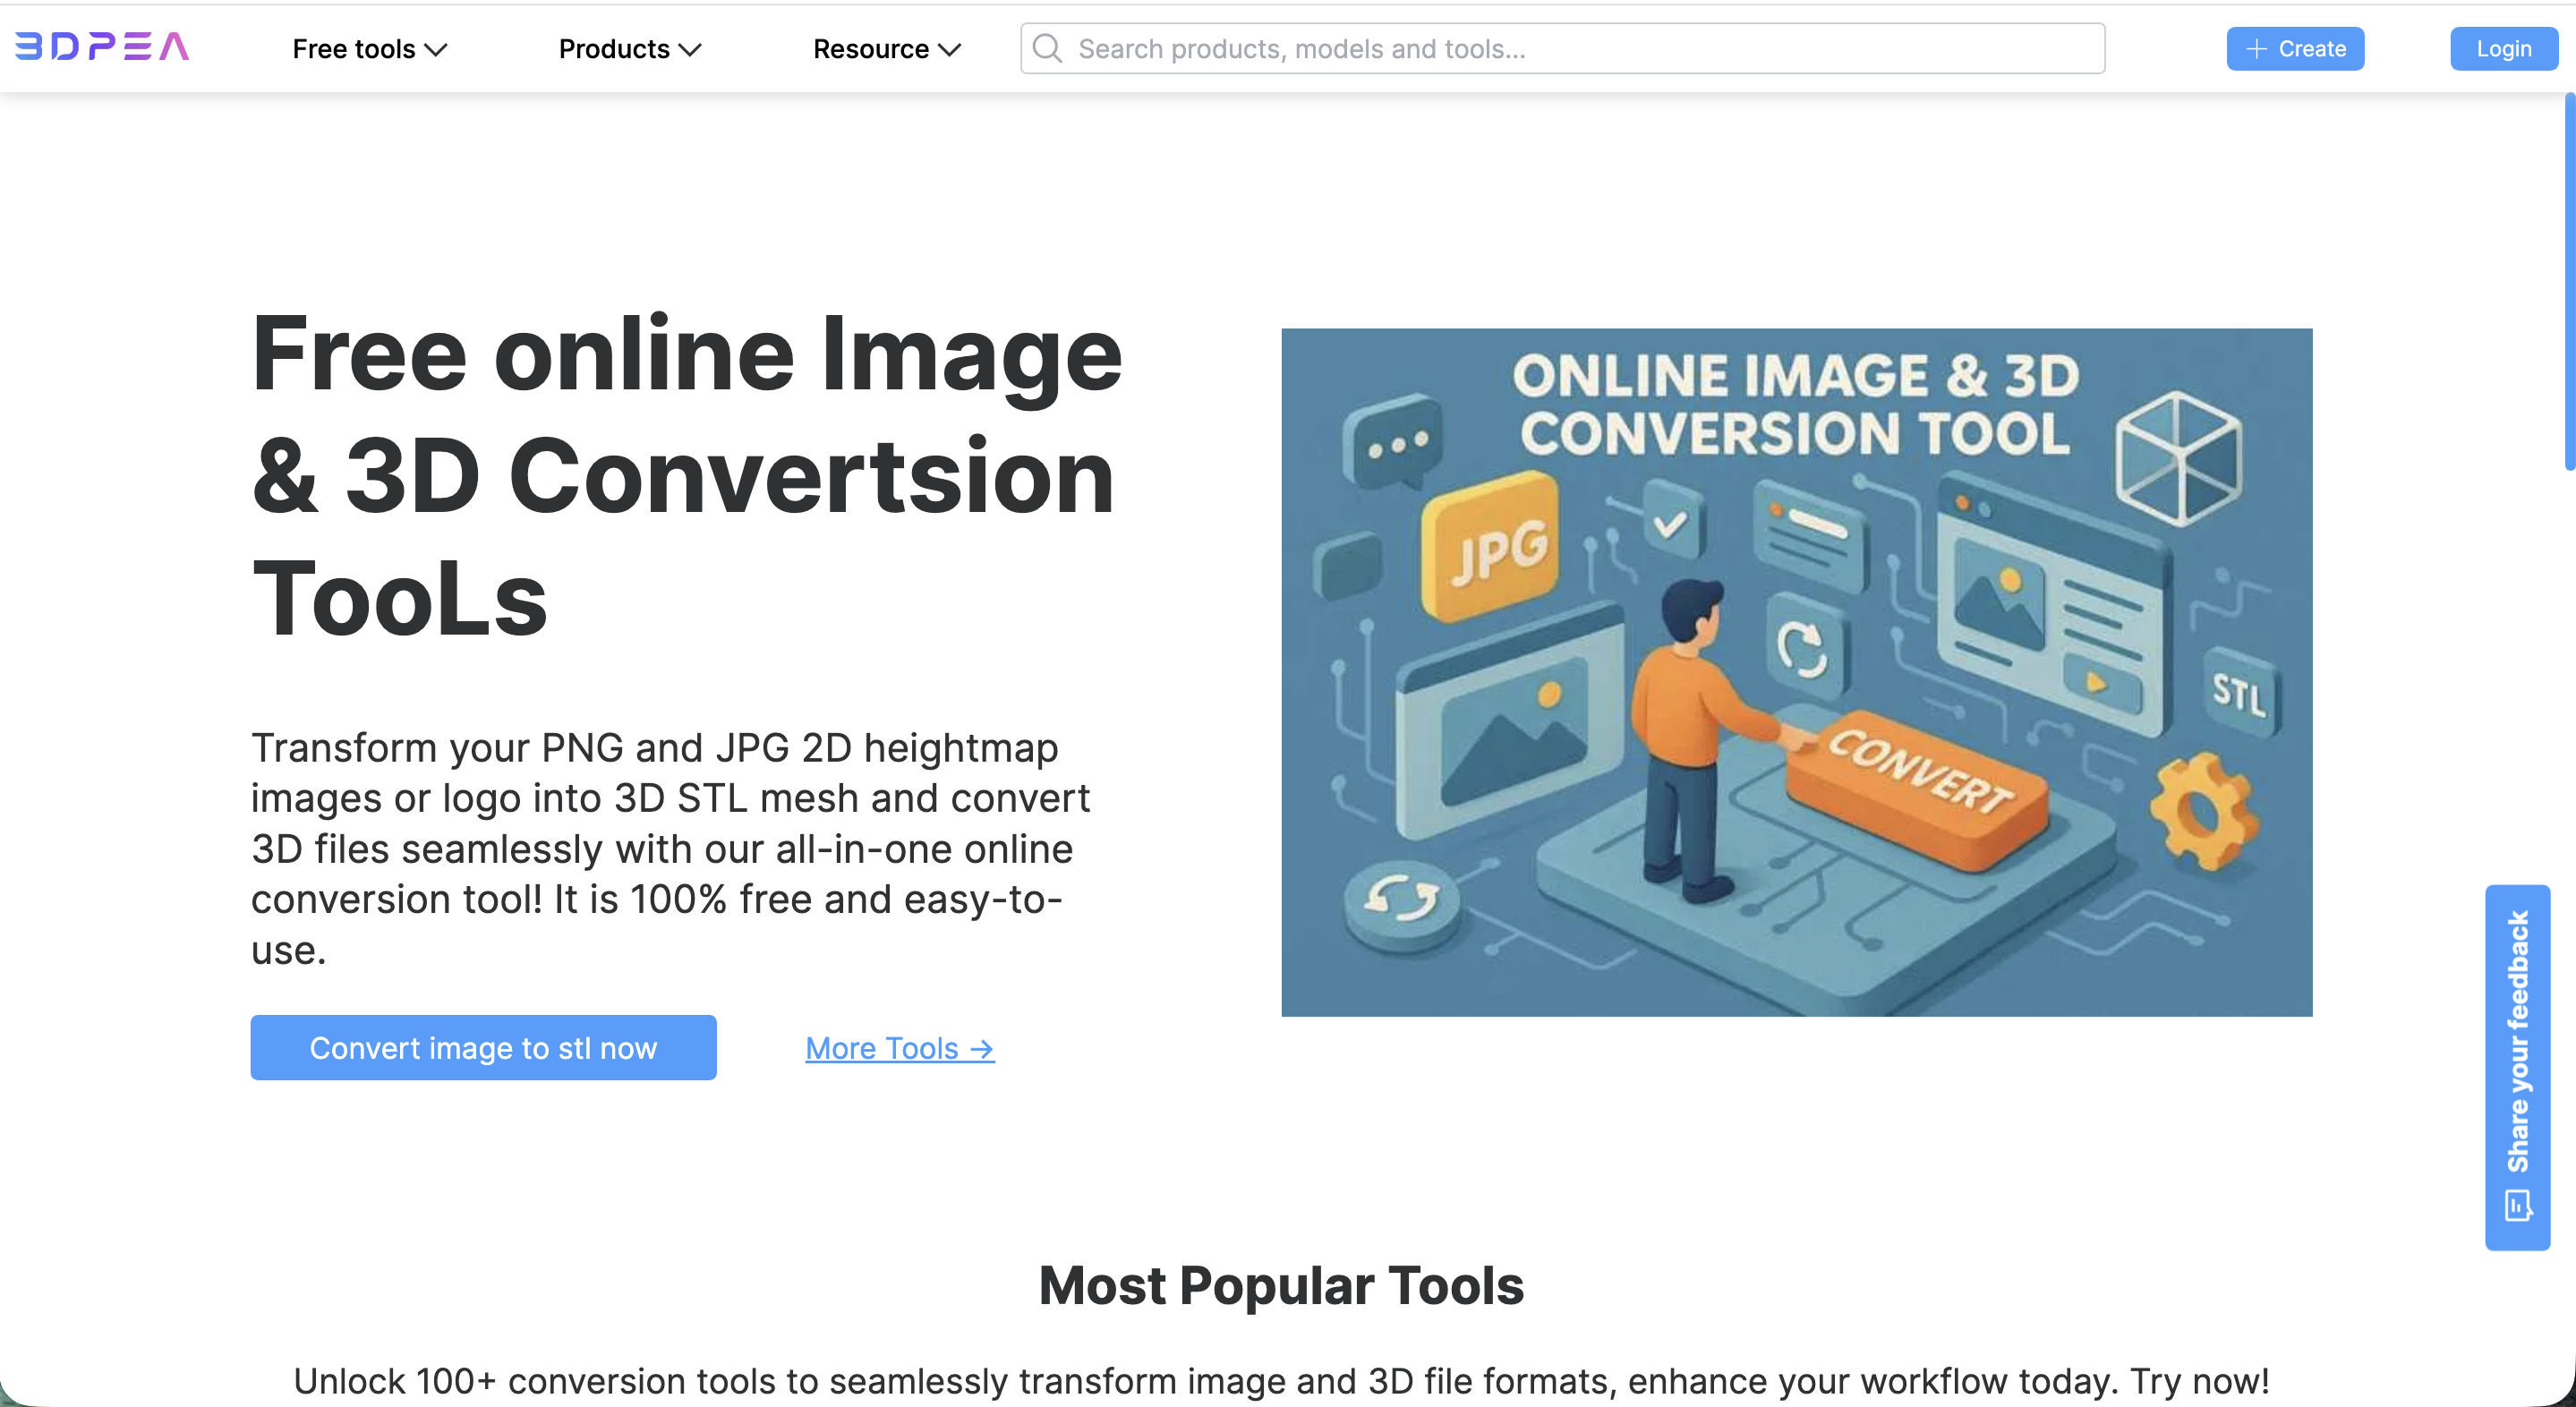
Task: Follow the More Tools link
Action: pyautogui.click(x=882, y=1048)
